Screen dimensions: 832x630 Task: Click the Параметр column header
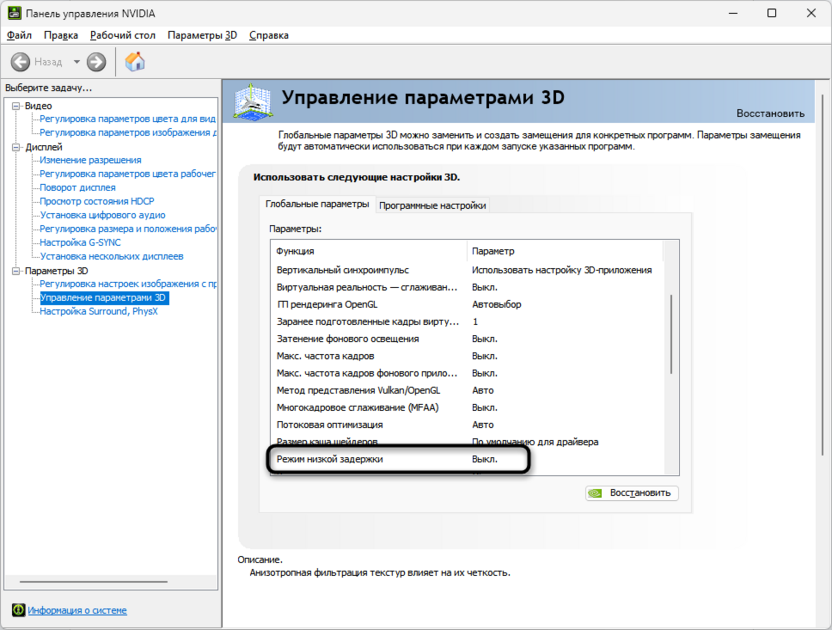click(565, 251)
